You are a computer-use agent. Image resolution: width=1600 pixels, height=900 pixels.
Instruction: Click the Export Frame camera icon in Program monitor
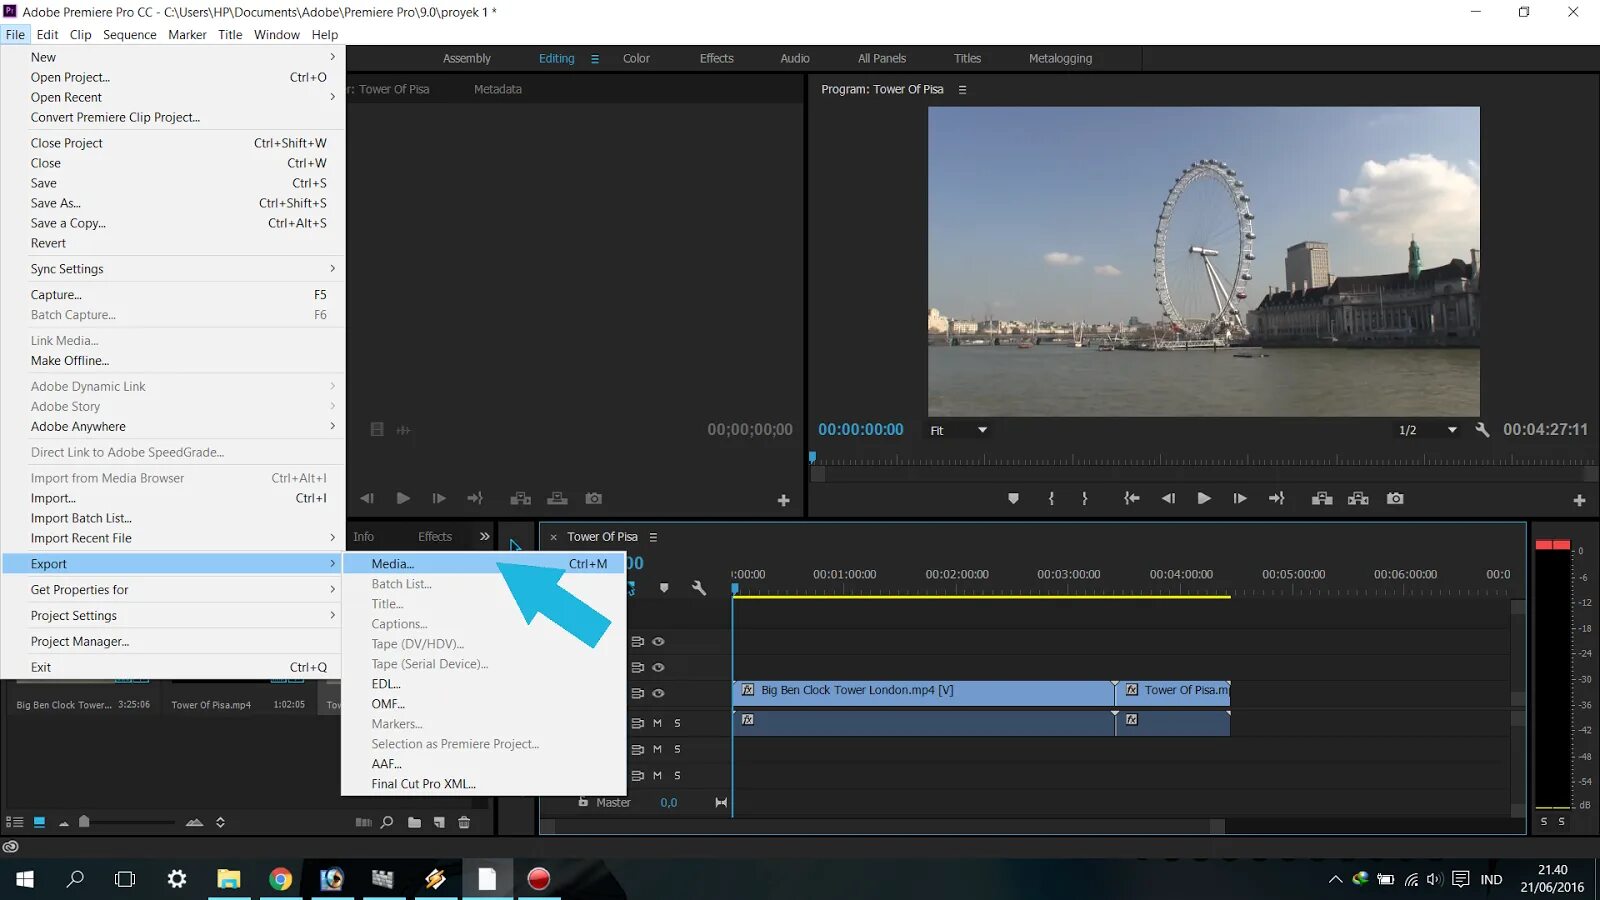click(1395, 498)
